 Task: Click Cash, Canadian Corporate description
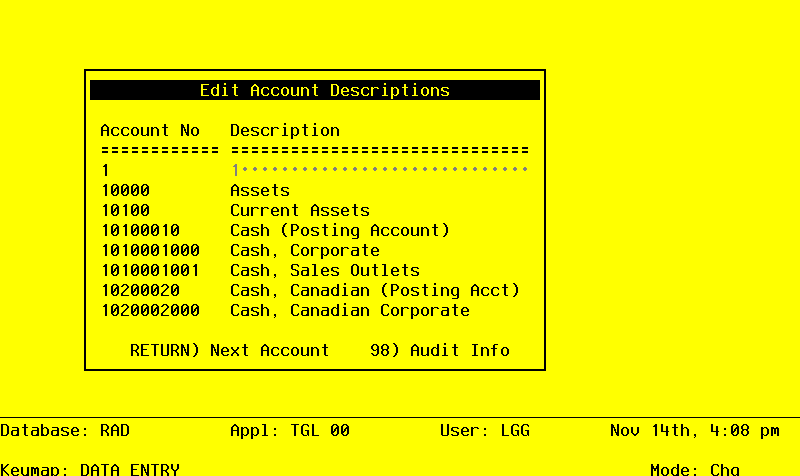click(x=349, y=310)
